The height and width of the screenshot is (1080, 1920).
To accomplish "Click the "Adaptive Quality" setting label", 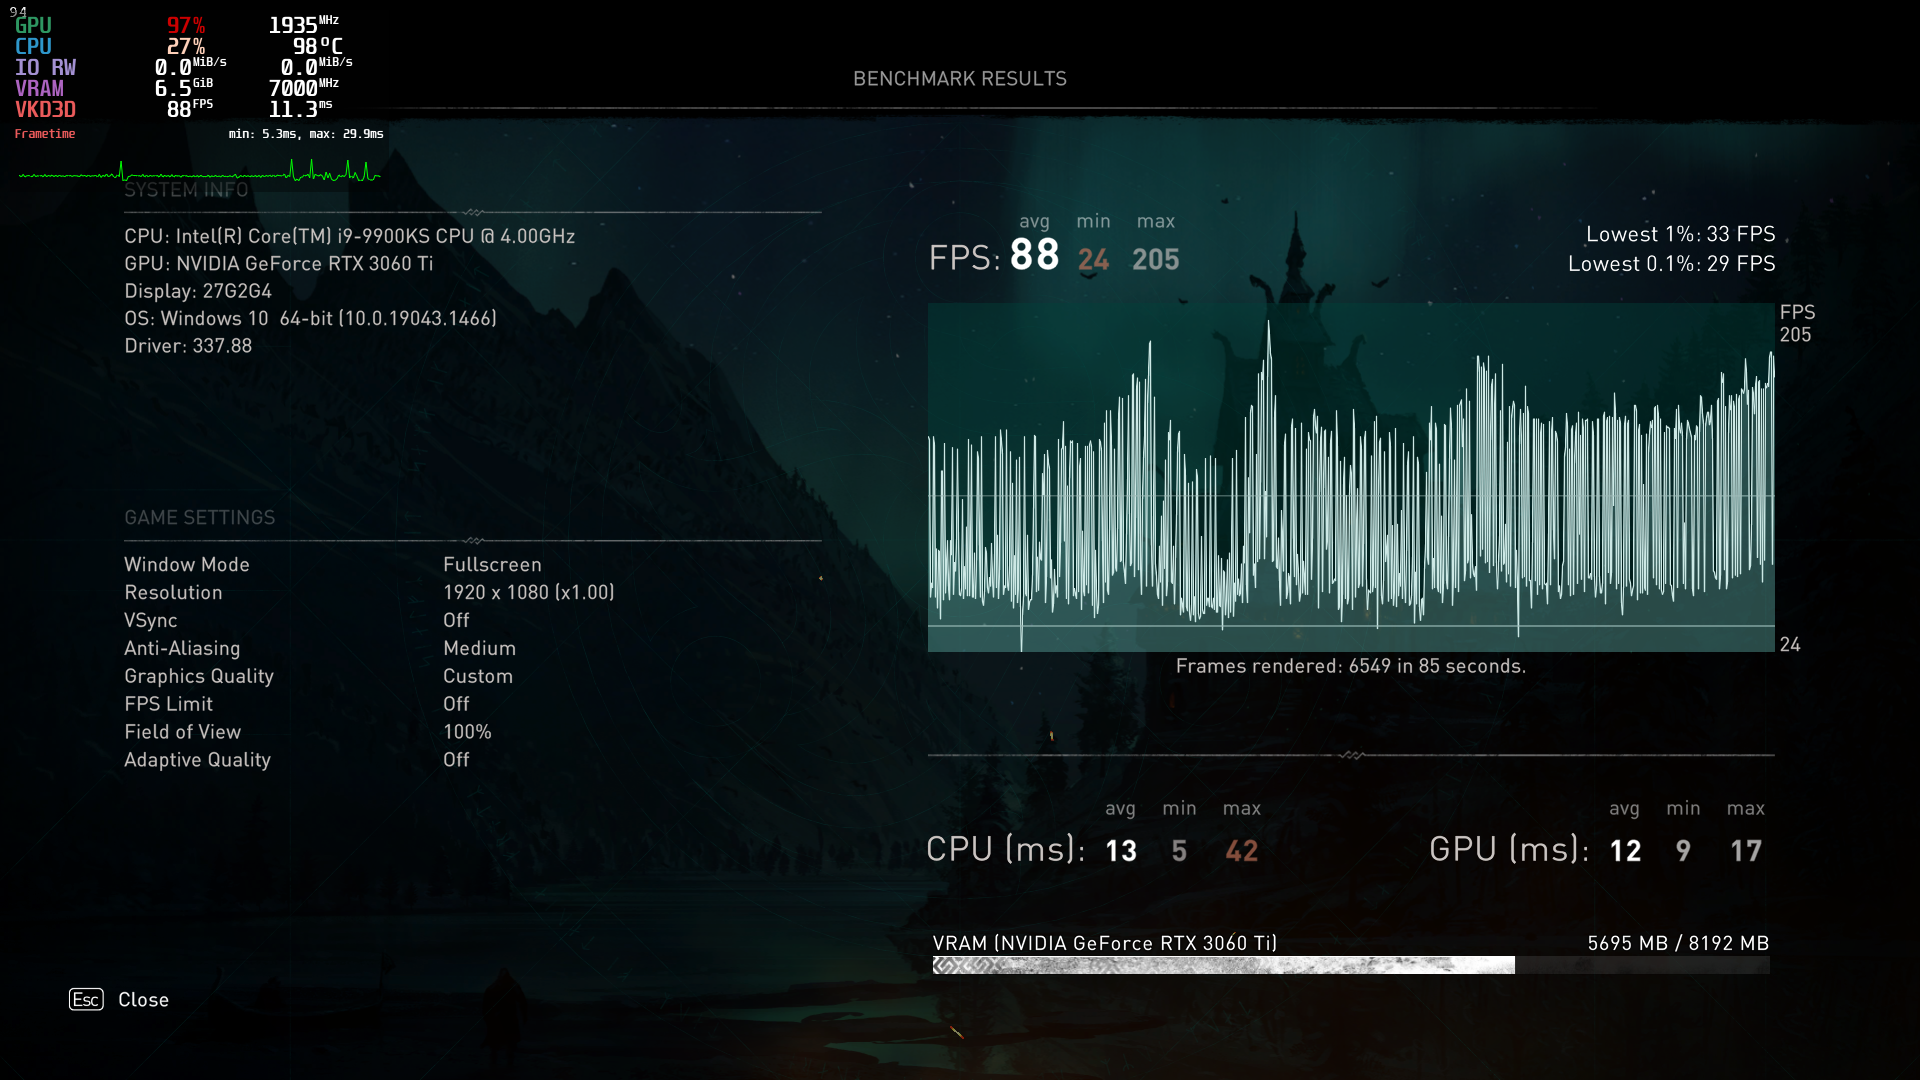I will pyautogui.click(x=198, y=760).
